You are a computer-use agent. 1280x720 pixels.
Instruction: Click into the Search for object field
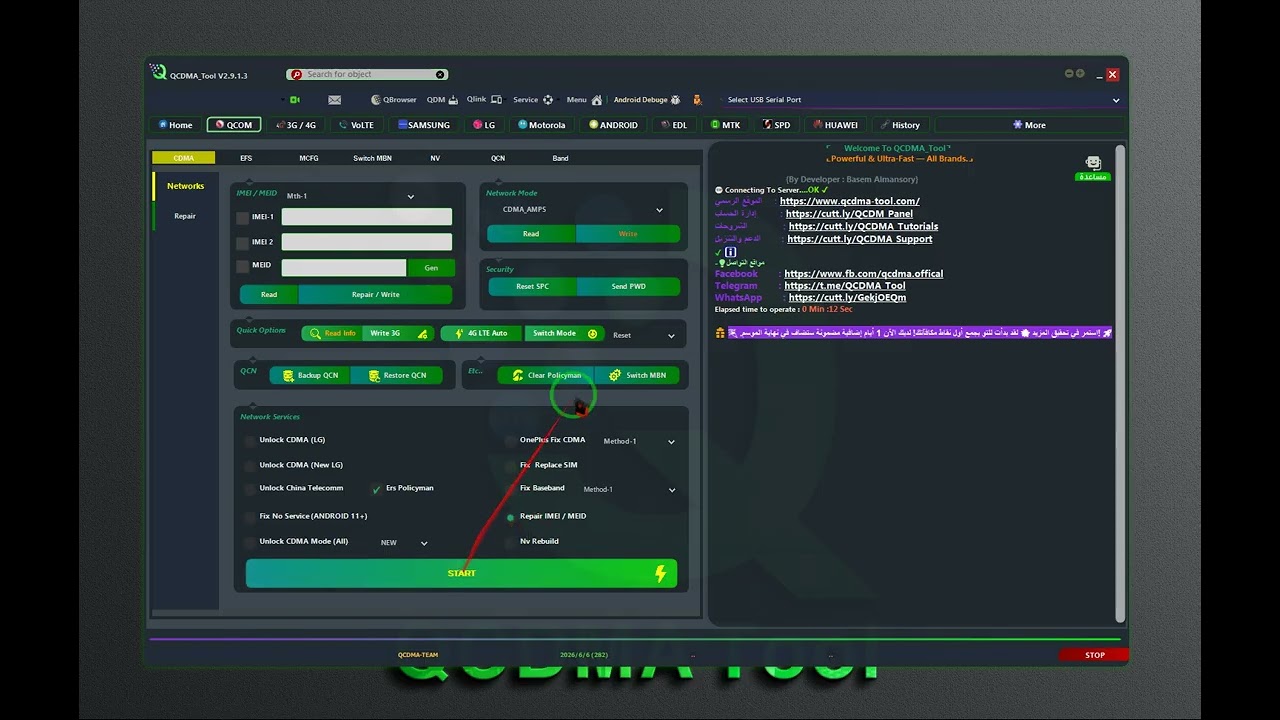click(367, 75)
